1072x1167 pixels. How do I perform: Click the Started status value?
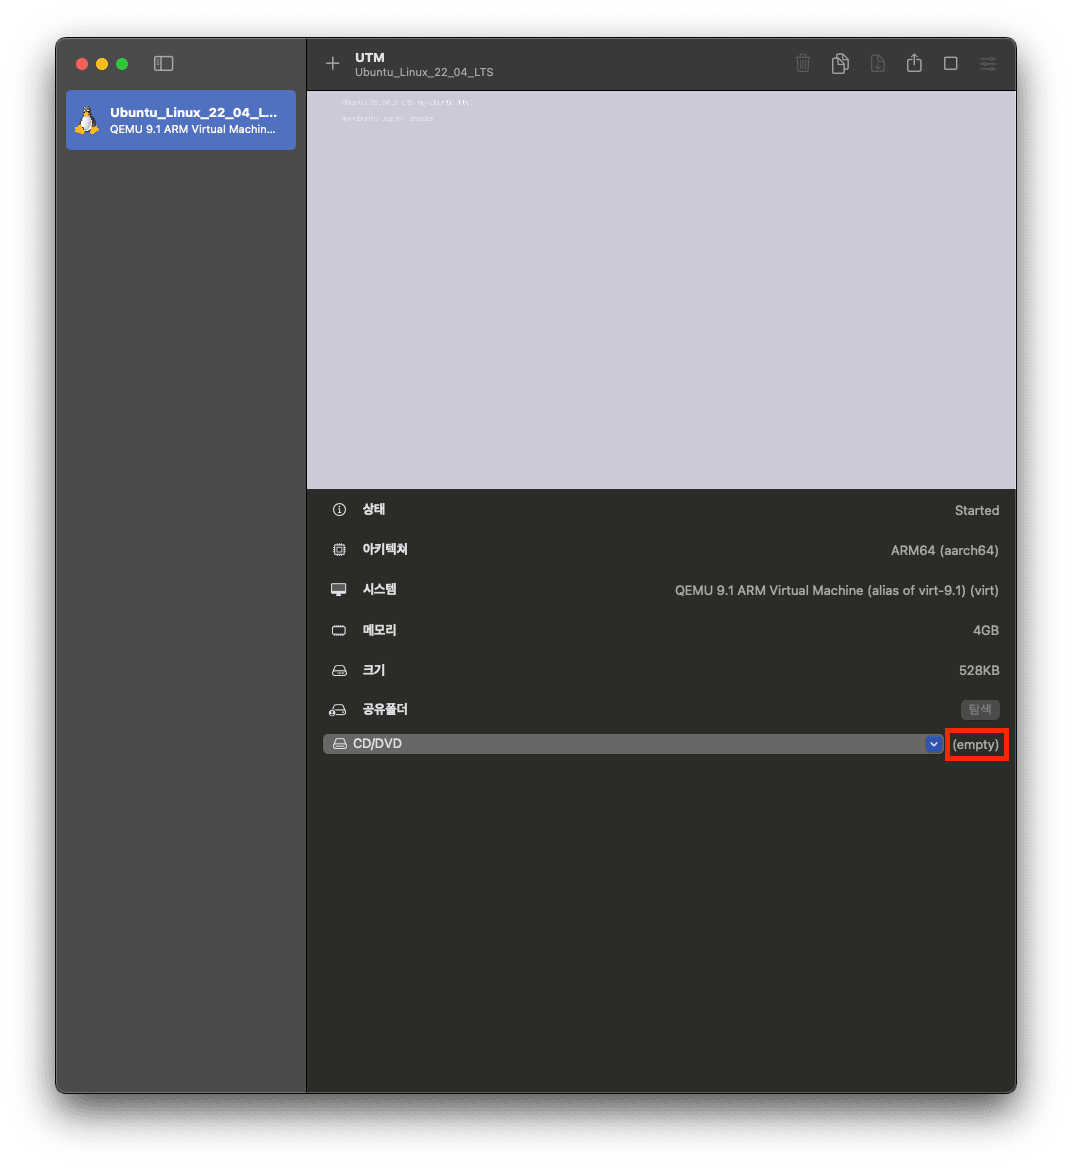pyautogui.click(x=977, y=511)
